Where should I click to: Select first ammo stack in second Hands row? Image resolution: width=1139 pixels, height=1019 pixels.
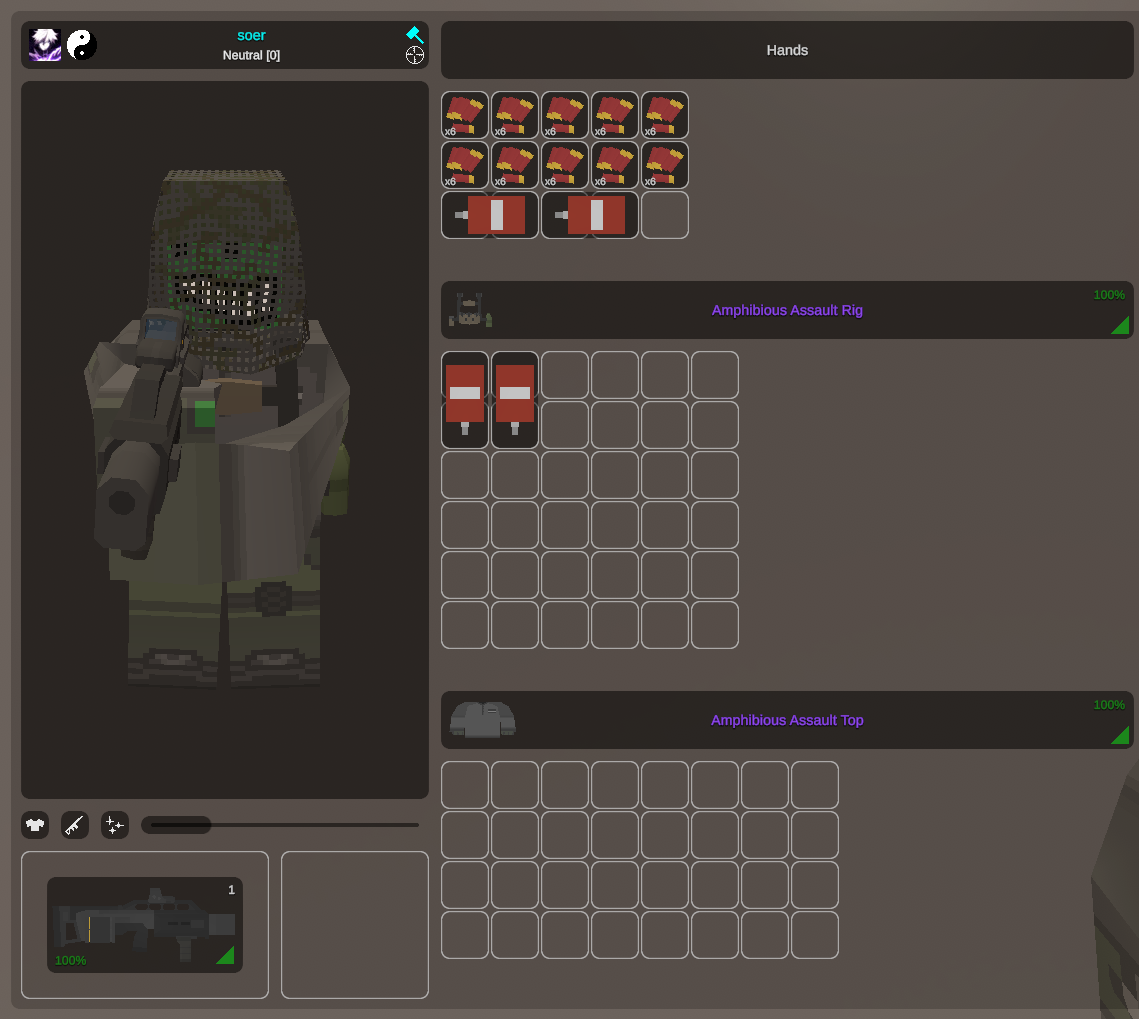[465, 165]
